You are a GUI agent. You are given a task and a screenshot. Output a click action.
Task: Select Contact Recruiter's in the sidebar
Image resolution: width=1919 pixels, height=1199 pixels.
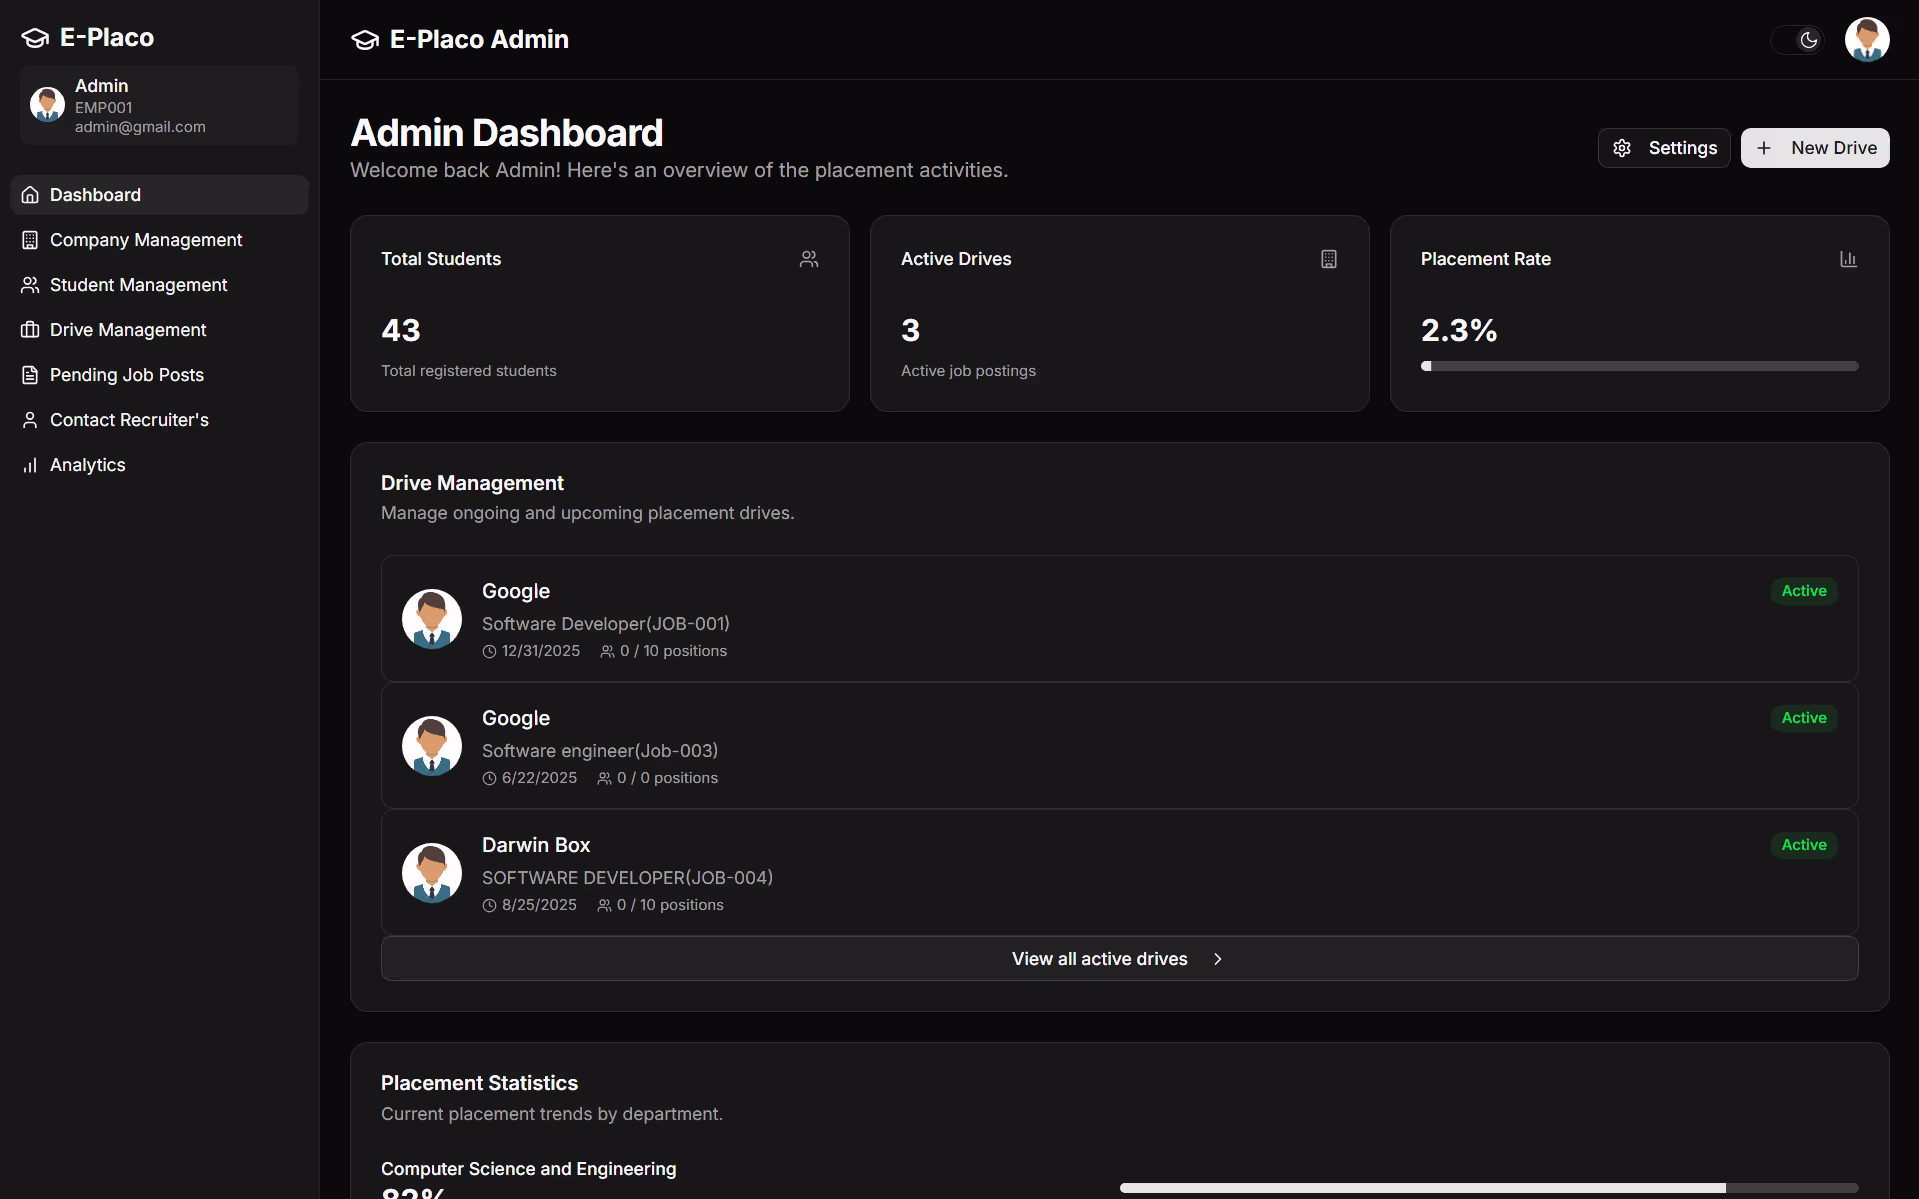129,420
